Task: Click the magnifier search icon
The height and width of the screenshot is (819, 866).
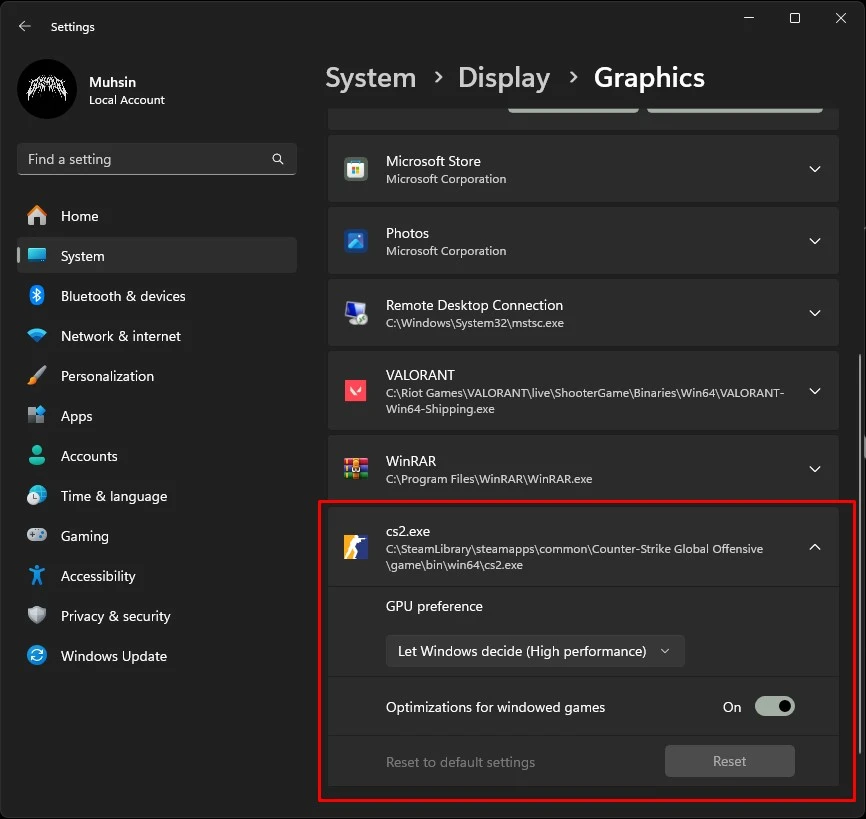Action: coord(278,159)
